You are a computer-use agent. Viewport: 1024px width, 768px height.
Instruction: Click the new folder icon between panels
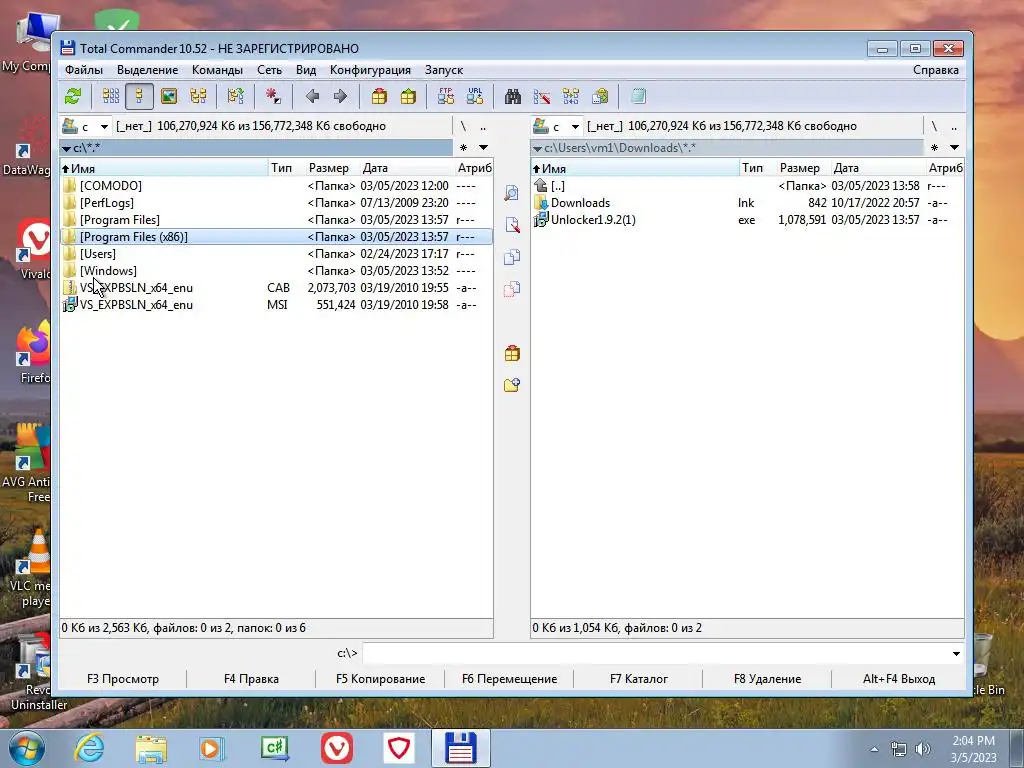[x=512, y=385]
